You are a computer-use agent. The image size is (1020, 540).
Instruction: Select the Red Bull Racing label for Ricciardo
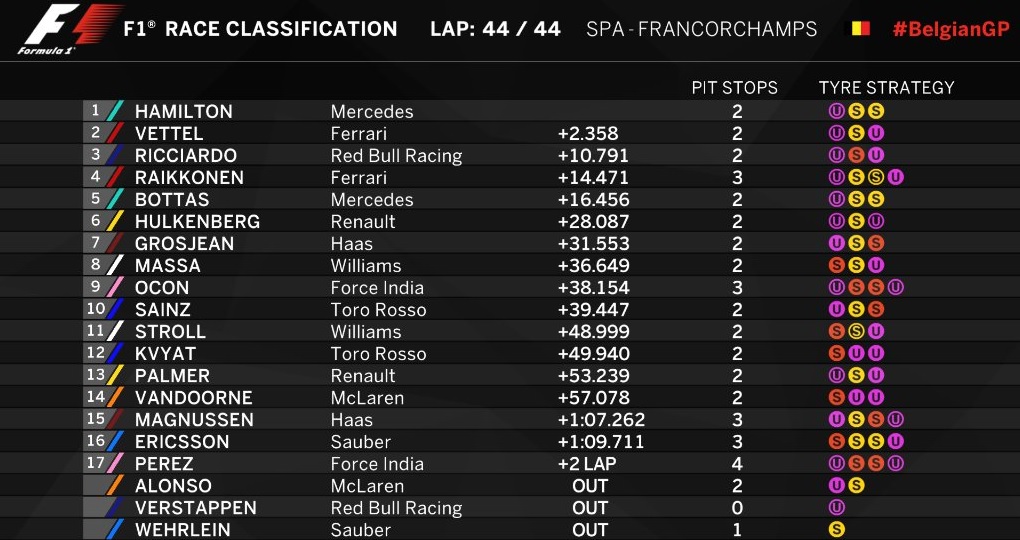coord(396,156)
